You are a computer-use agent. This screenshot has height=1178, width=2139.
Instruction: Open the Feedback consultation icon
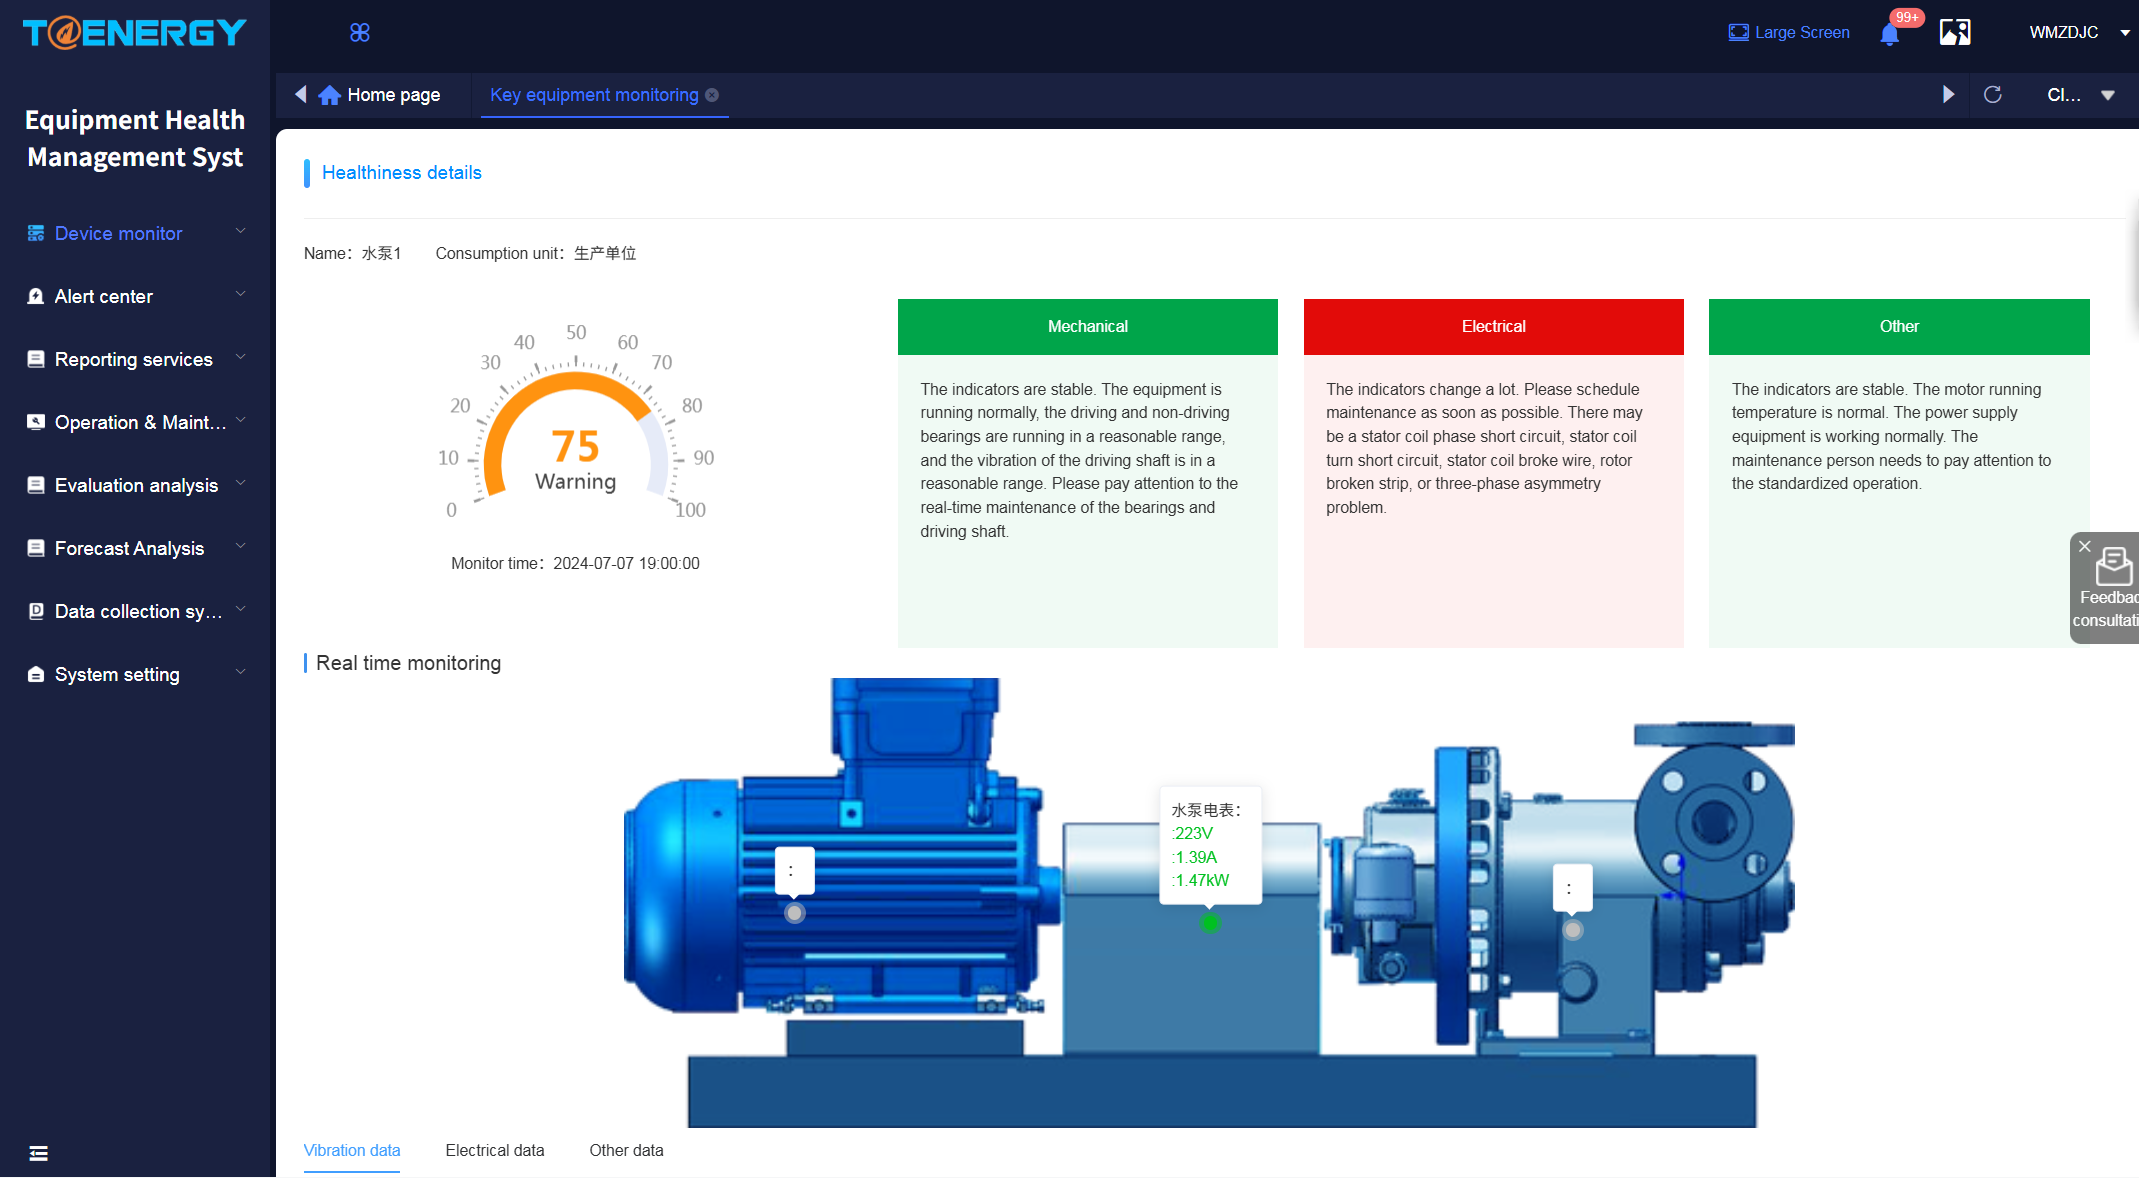click(x=2113, y=566)
